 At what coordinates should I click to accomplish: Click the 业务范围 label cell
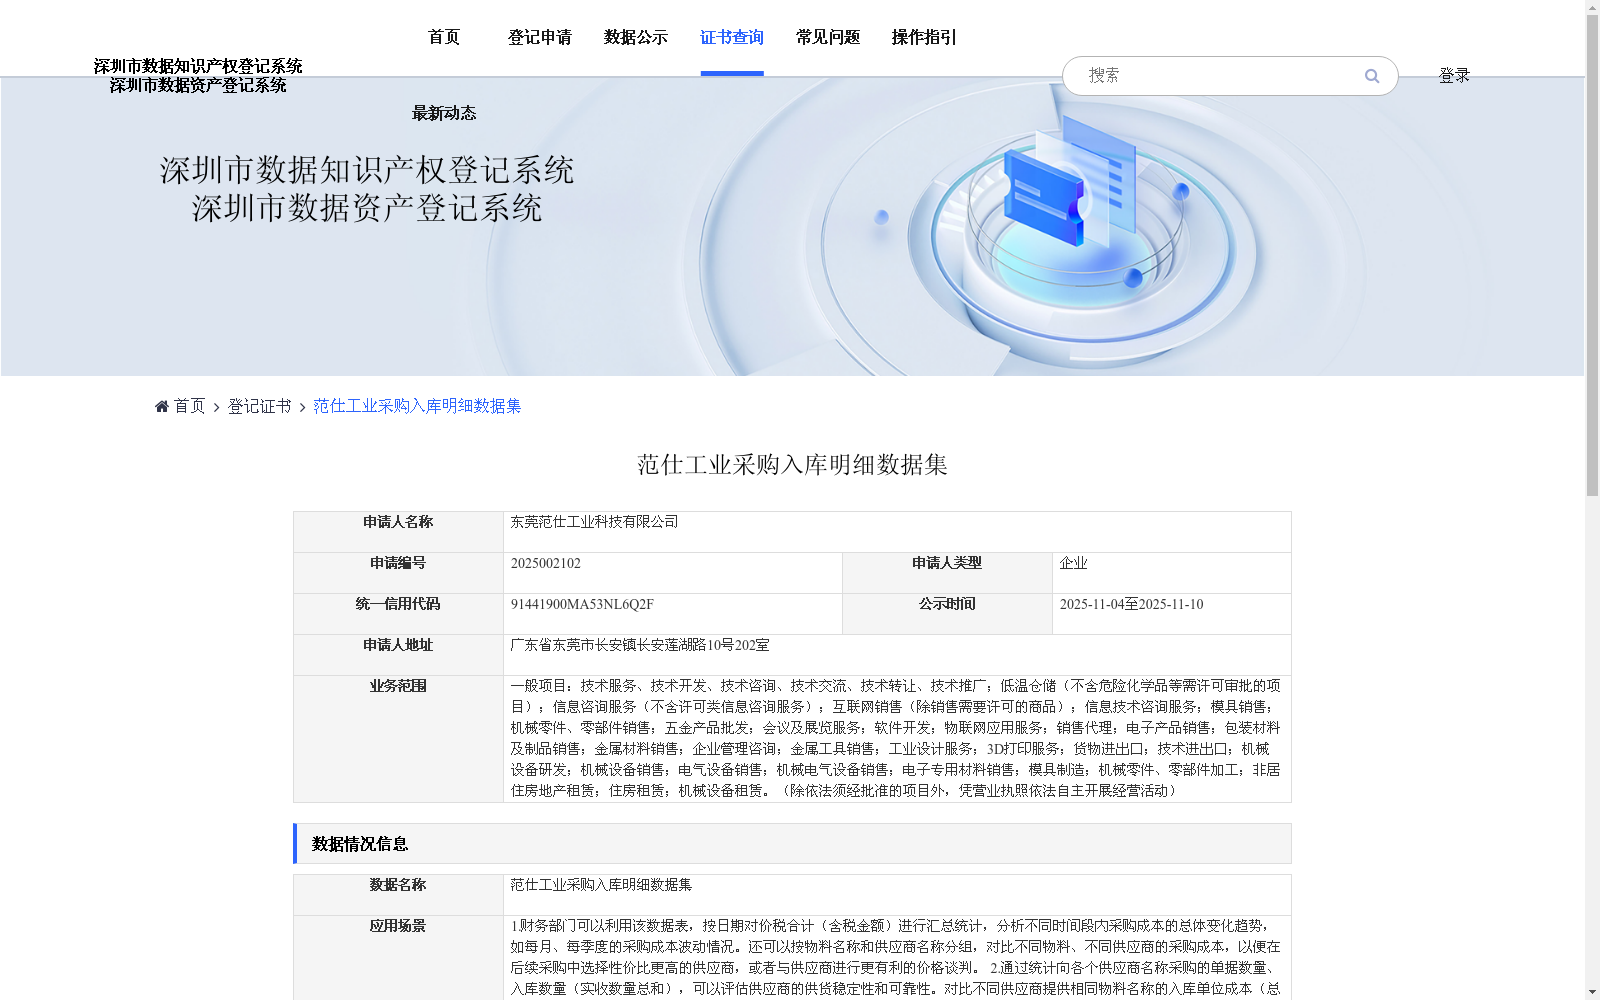(398, 739)
